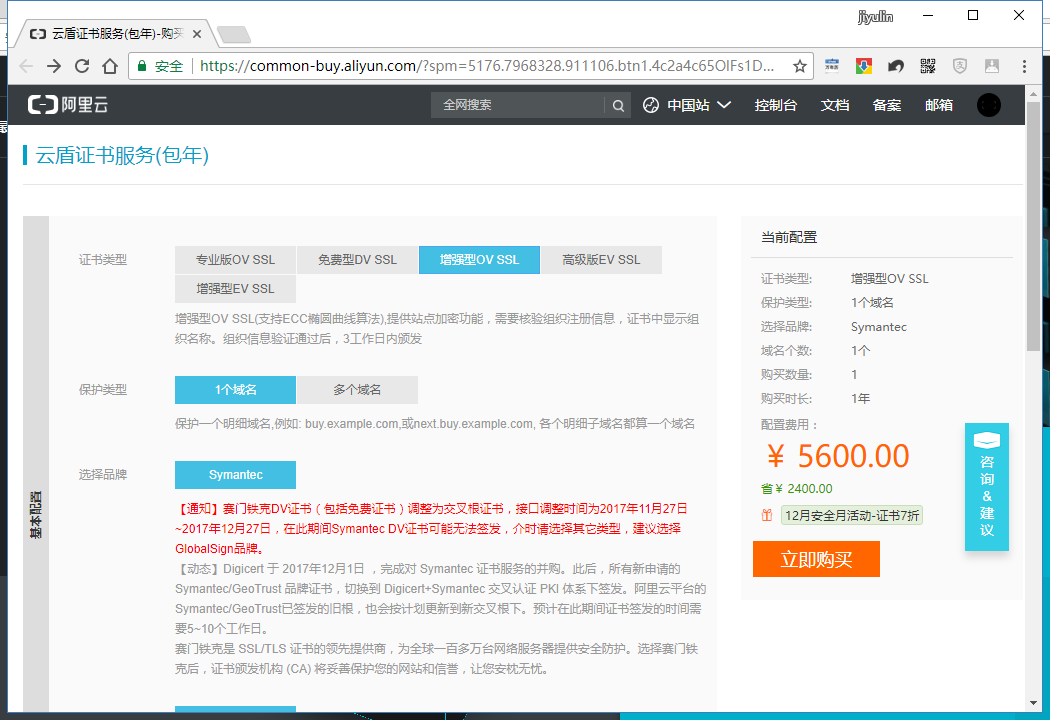Click the green secure lock icon
This screenshot has height=720, width=1050.
click(142, 66)
